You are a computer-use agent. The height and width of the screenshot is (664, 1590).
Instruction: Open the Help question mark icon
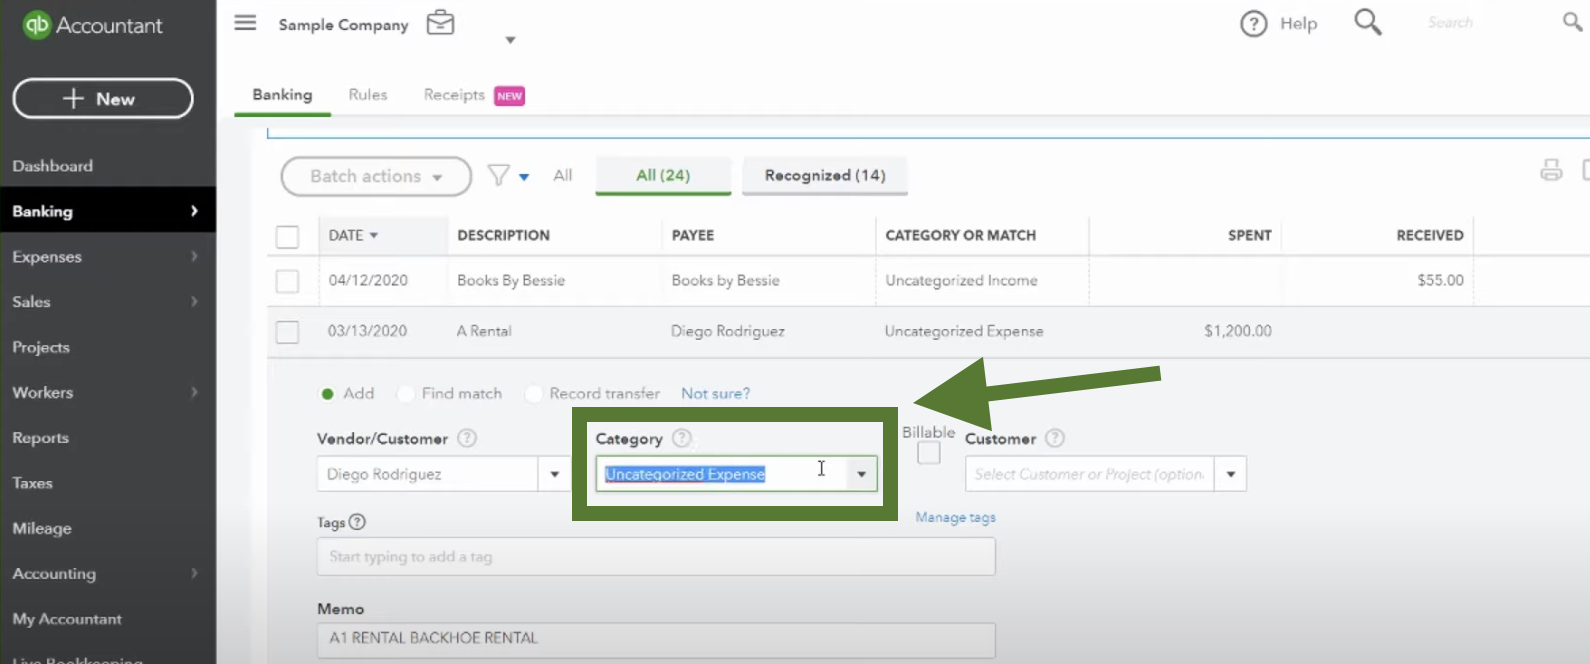1253,24
